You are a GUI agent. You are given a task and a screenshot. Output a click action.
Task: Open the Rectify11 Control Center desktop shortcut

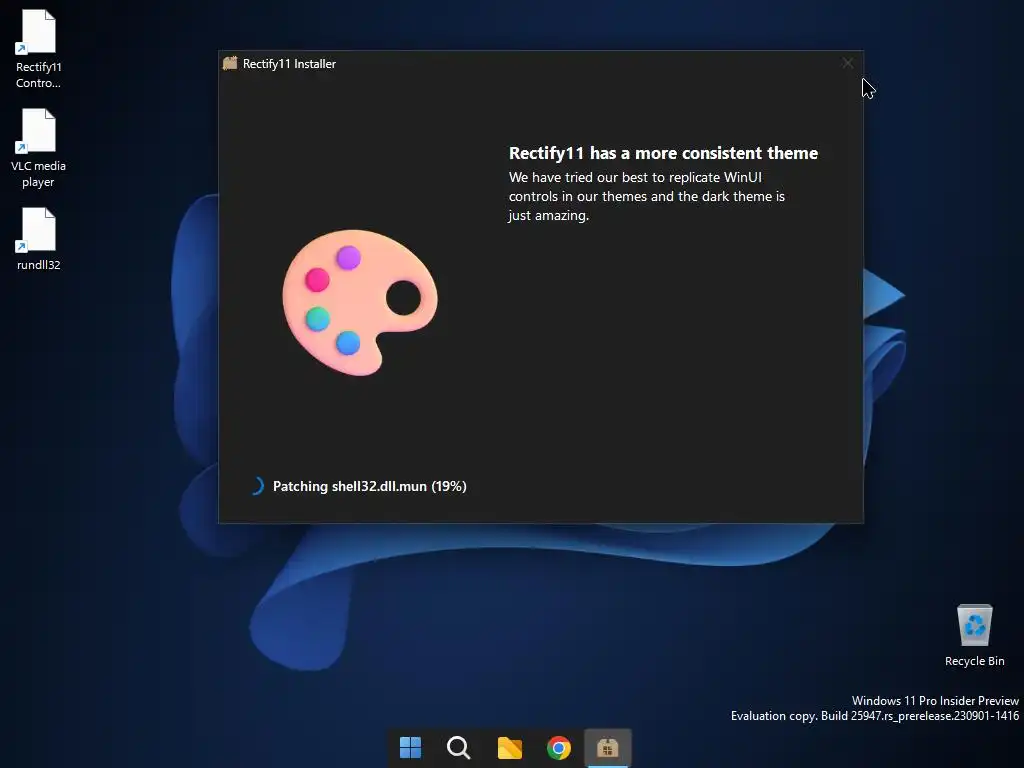(39, 50)
